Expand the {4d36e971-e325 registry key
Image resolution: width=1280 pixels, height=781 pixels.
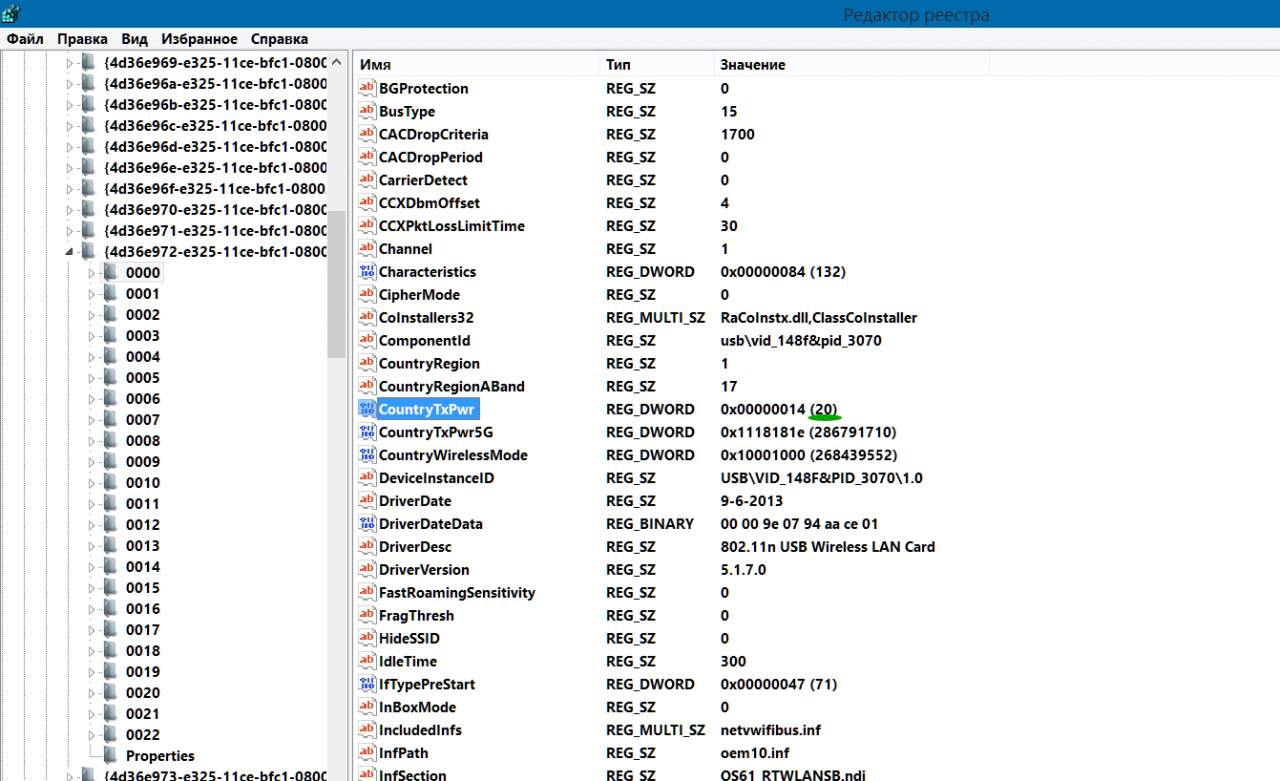tap(70, 231)
